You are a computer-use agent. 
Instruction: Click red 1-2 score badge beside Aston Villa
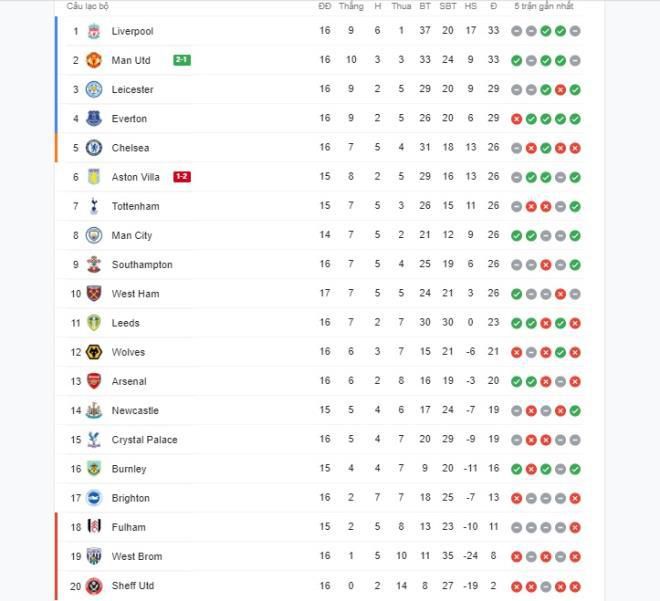coord(182,176)
